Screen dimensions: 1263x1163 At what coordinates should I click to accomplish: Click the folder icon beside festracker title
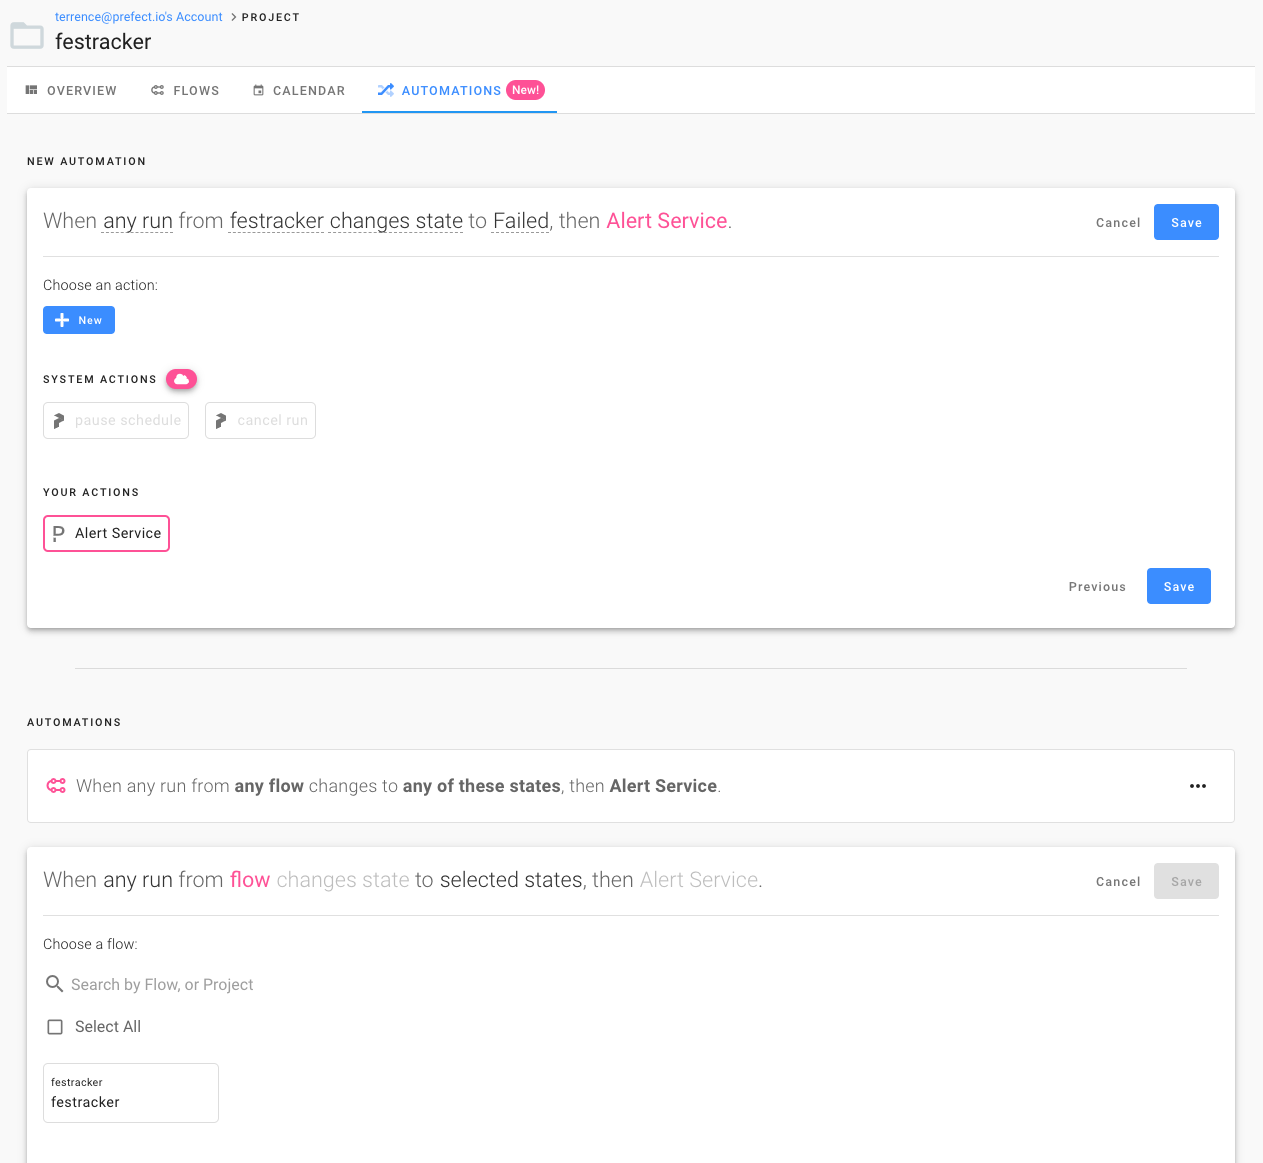pyautogui.click(x=26, y=36)
